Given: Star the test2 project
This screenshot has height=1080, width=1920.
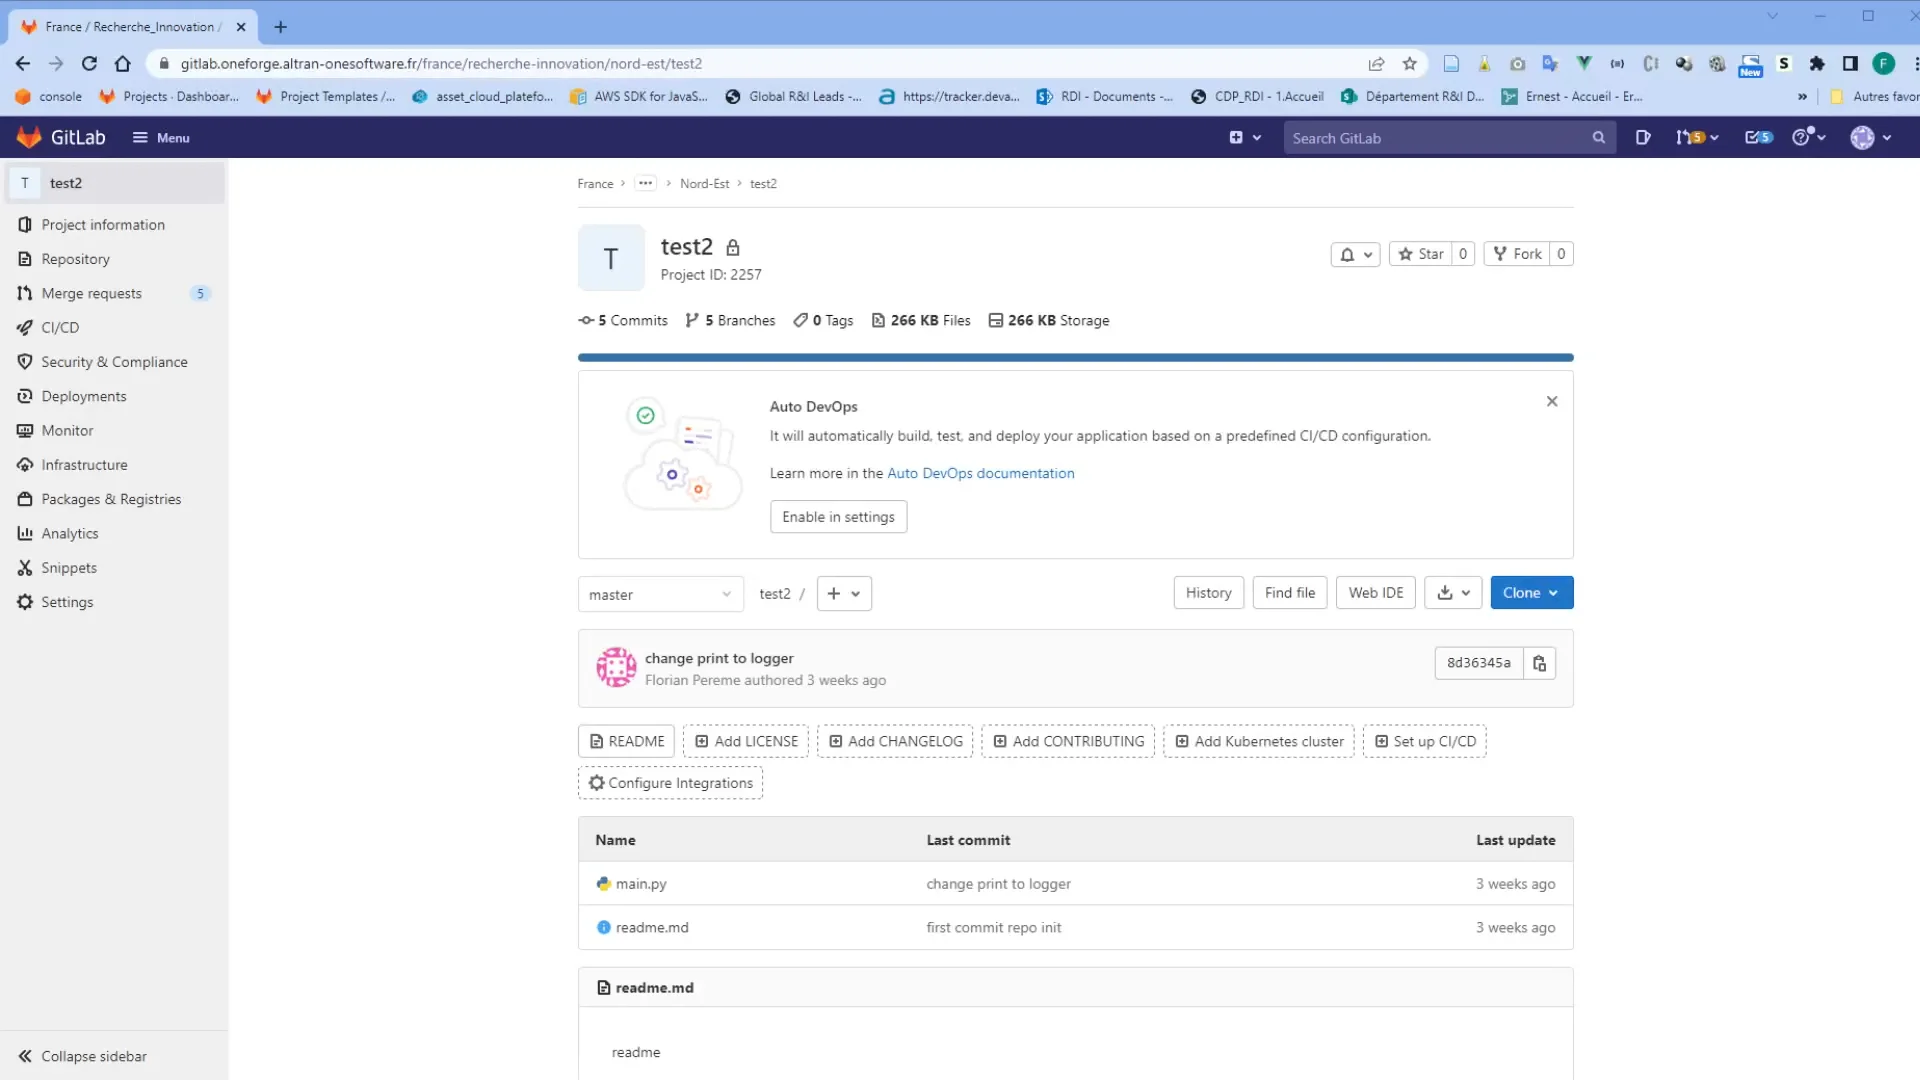Looking at the screenshot, I should point(1421,254).
